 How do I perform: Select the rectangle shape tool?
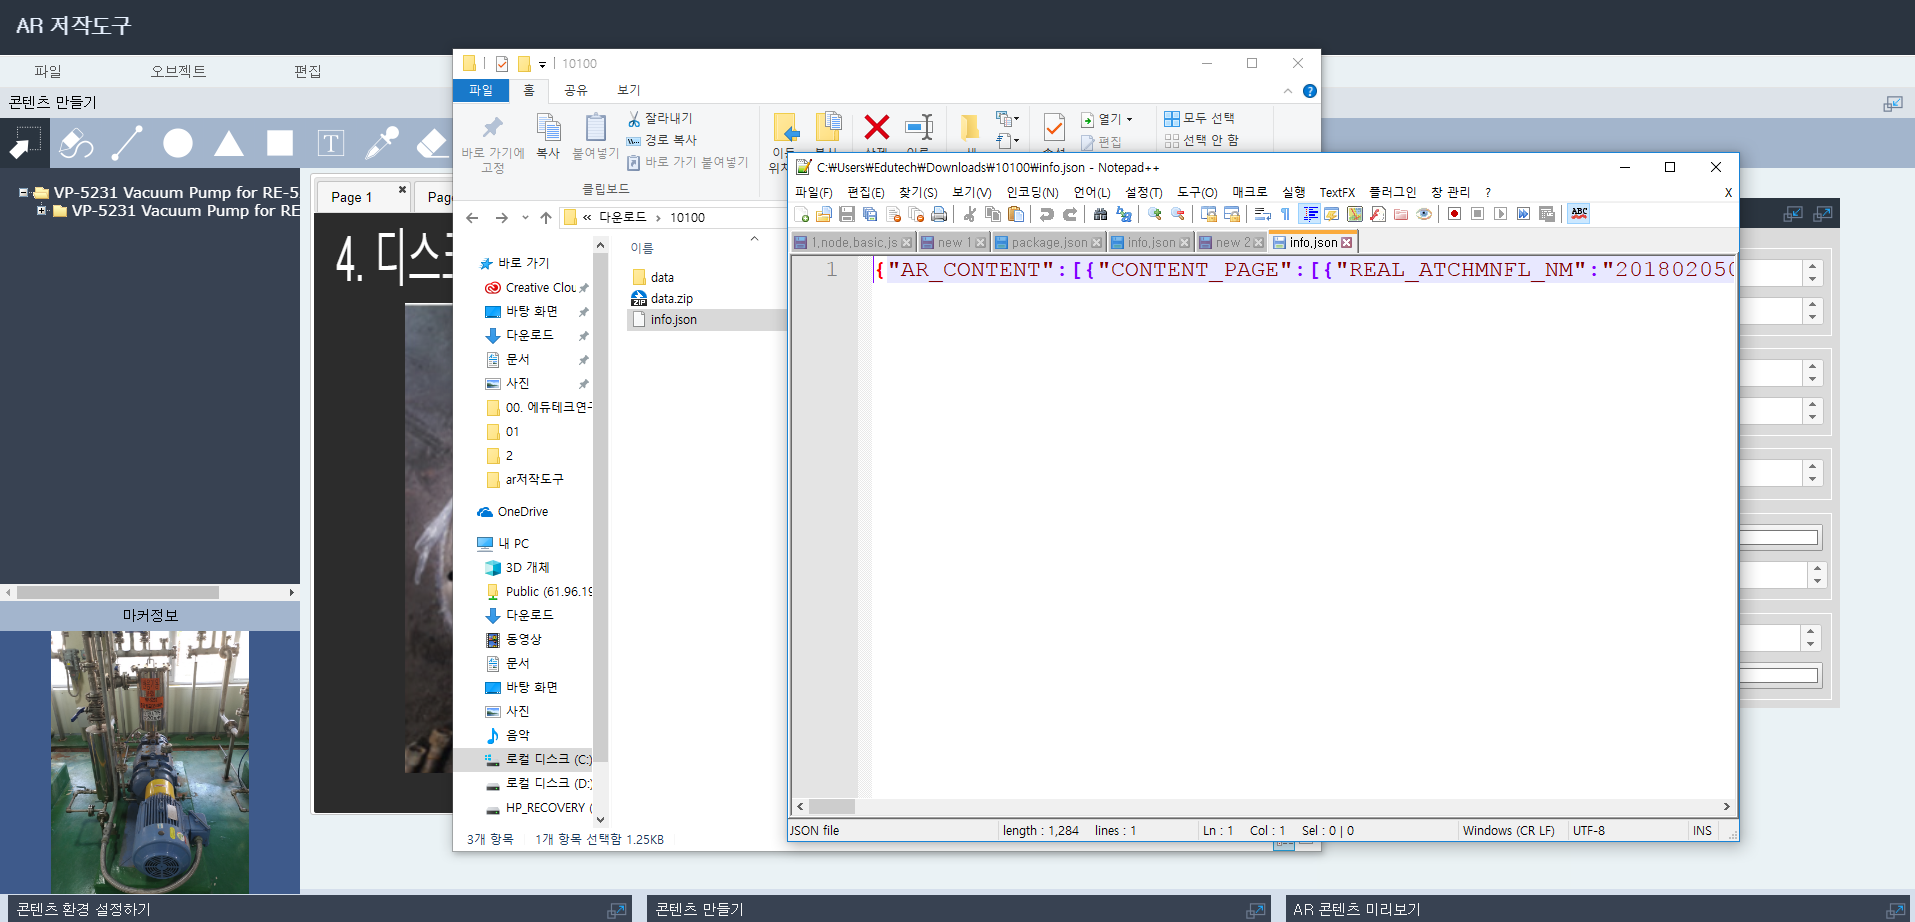click(x=280, y=143)
